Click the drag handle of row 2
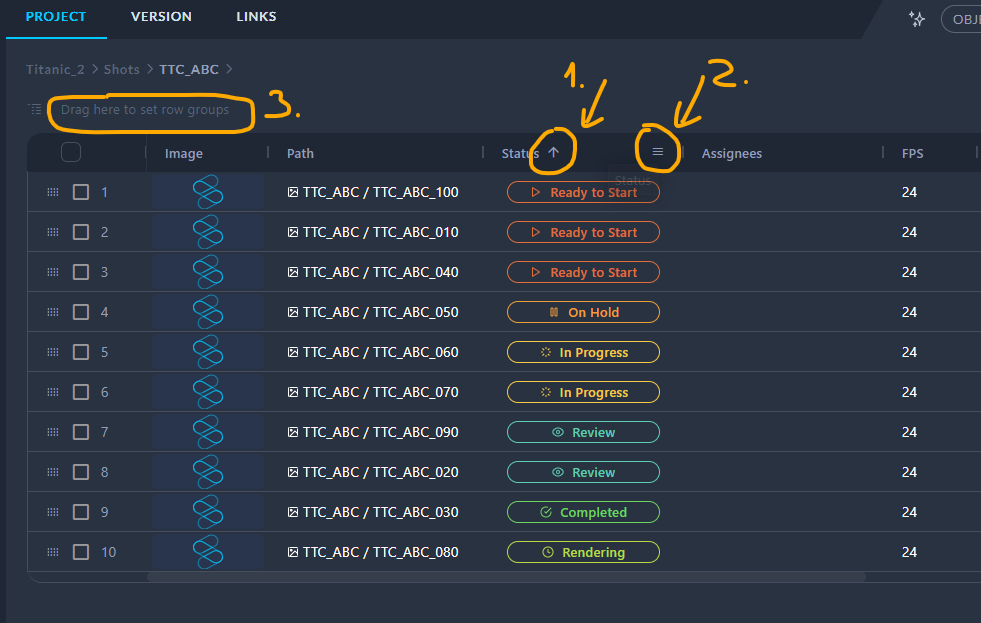981x623 pixels. click(53, 232)
